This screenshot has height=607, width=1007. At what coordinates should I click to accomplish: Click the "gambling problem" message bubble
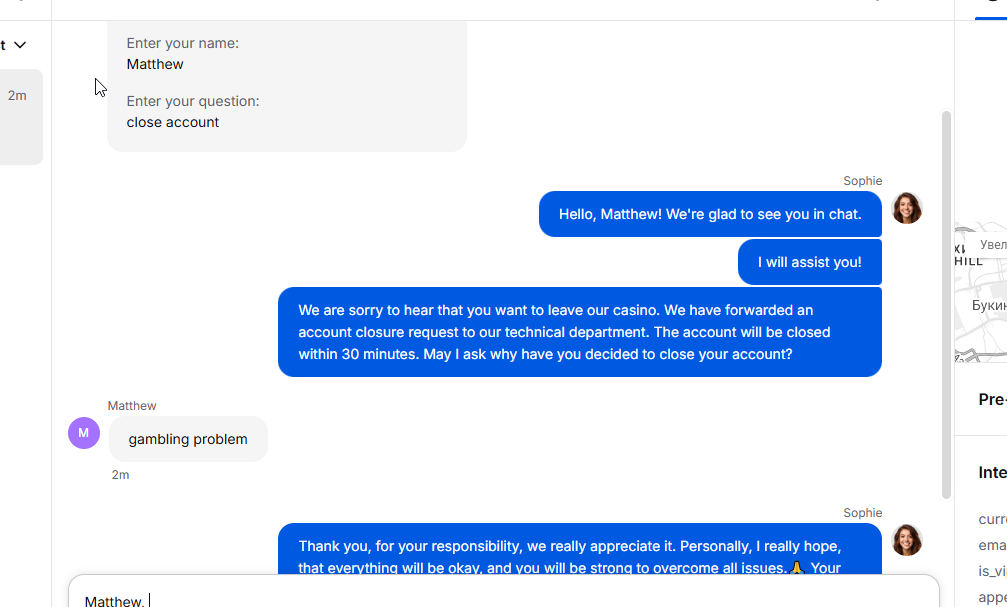point(188,439)
